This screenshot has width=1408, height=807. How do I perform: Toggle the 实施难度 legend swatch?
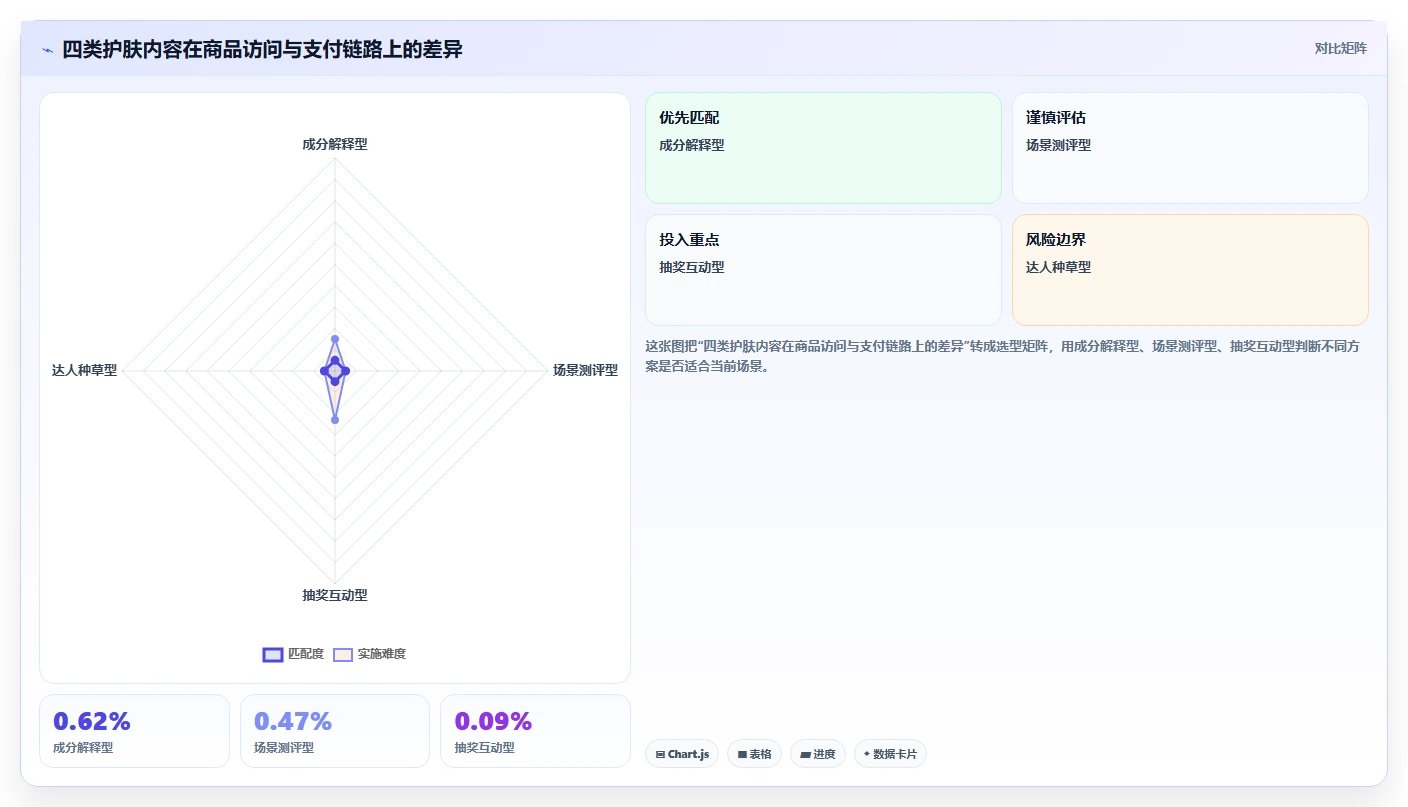tap(343, 654)
